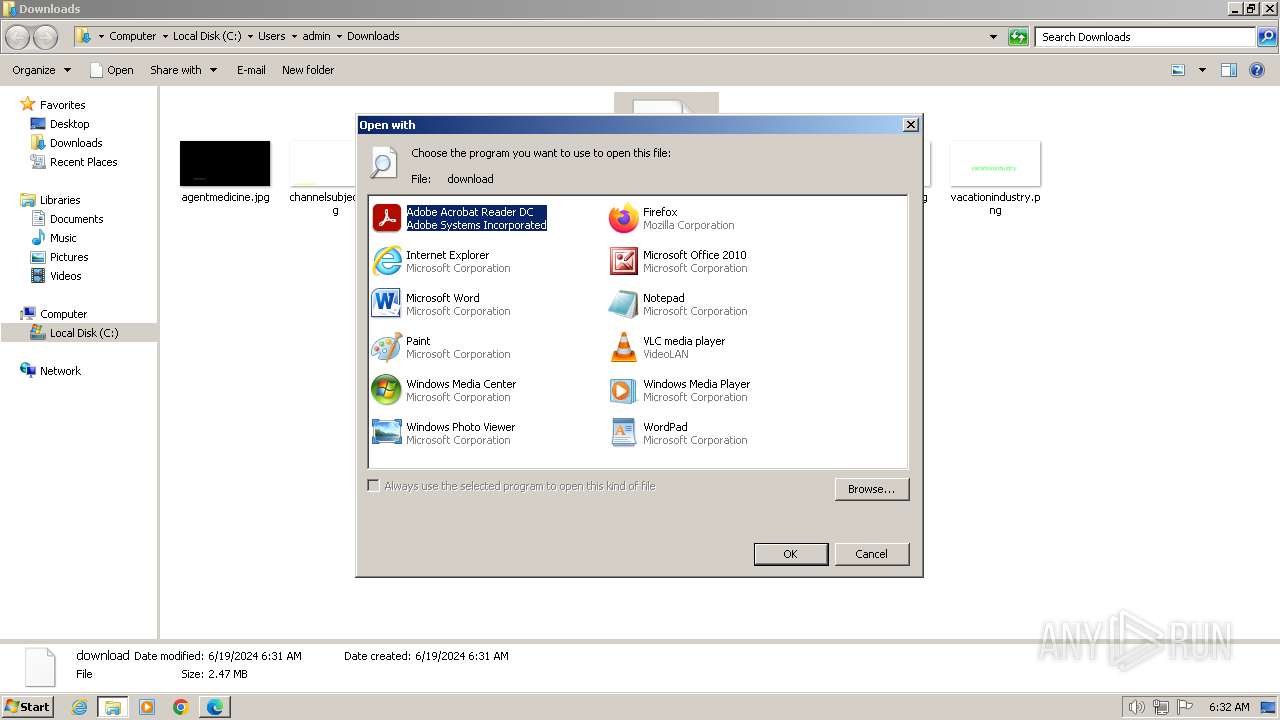Choose Windows Photo Viewer icon

point(386,433)
